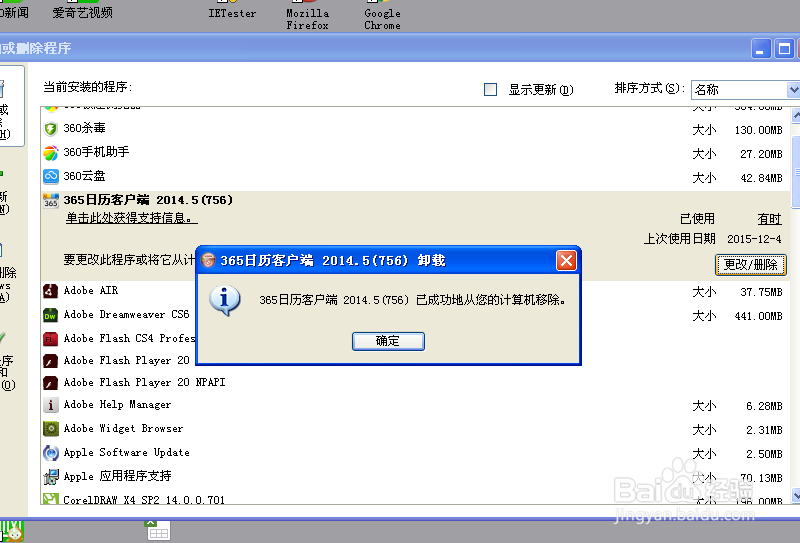The height and width of the screenshot is (543, 800).
Task: Click the list scrollbar down arrow
Action: tap(795, 496)
